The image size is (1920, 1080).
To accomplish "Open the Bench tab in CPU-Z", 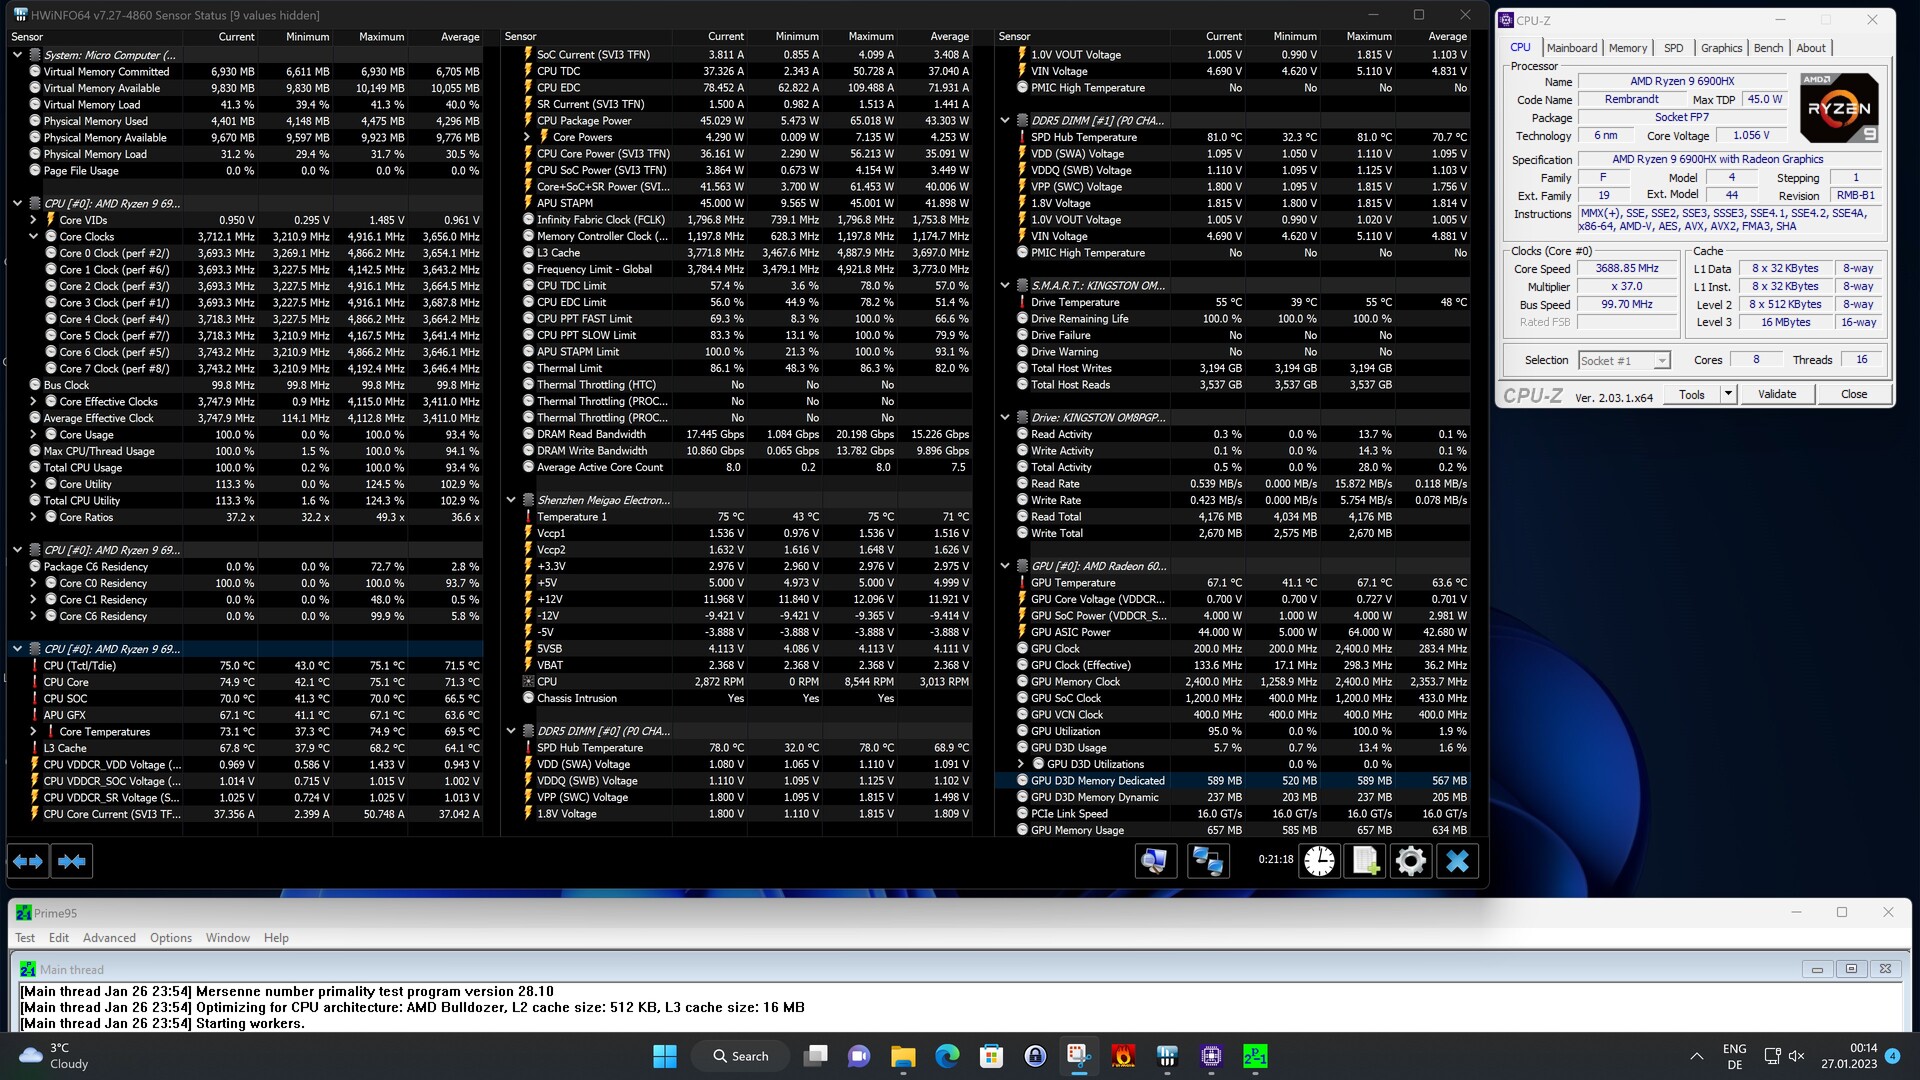I will click(x=1767, y=48).
